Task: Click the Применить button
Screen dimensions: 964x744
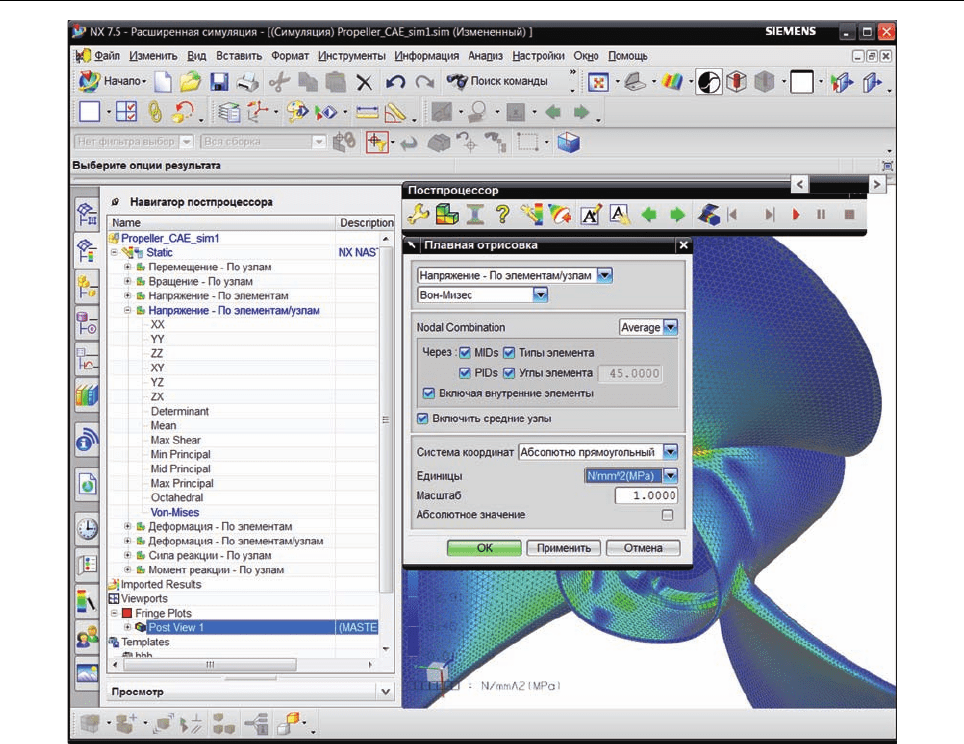Action: click(x=564, y=548)
